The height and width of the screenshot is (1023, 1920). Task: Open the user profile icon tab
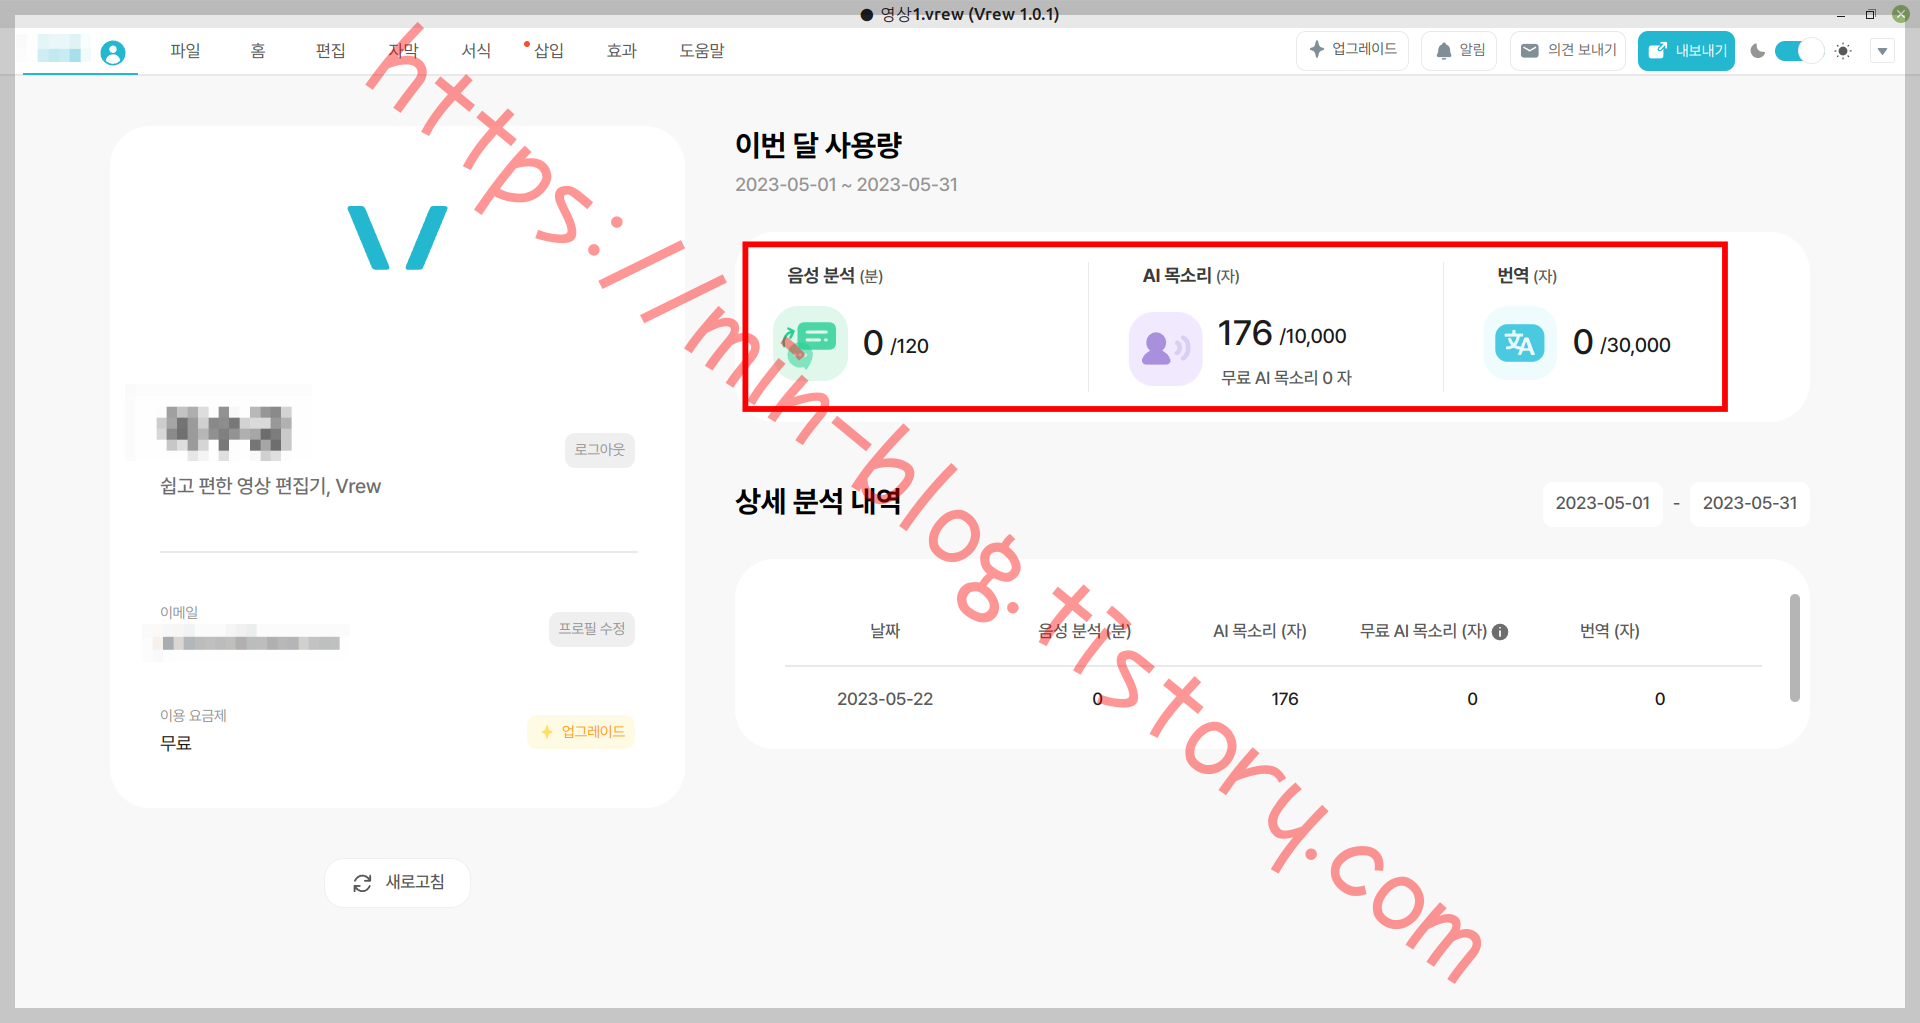click(x=113, y=52)
